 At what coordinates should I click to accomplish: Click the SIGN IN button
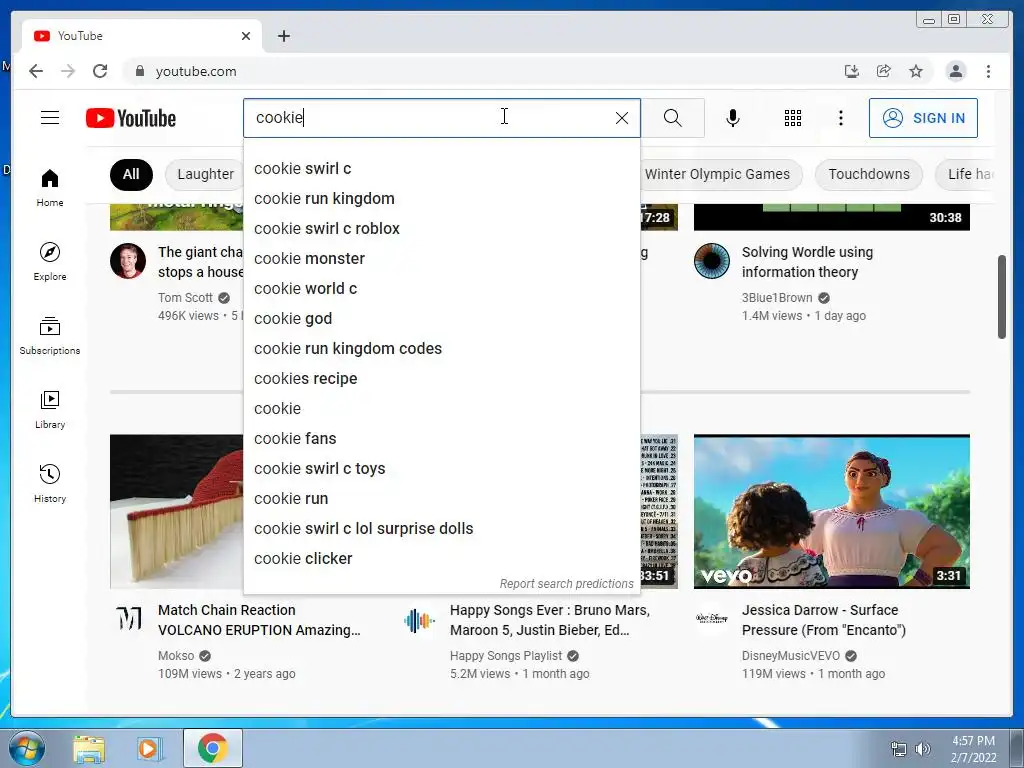coord(923,118)
